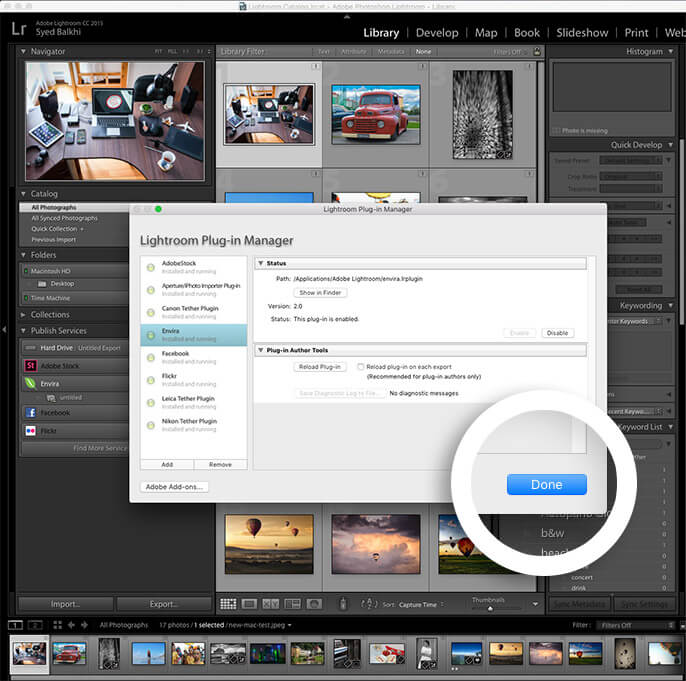The width and height of the screenshot is (686, 681).
Task: Click the Import button
Action: pyautogui.click(x=66, y=604)
